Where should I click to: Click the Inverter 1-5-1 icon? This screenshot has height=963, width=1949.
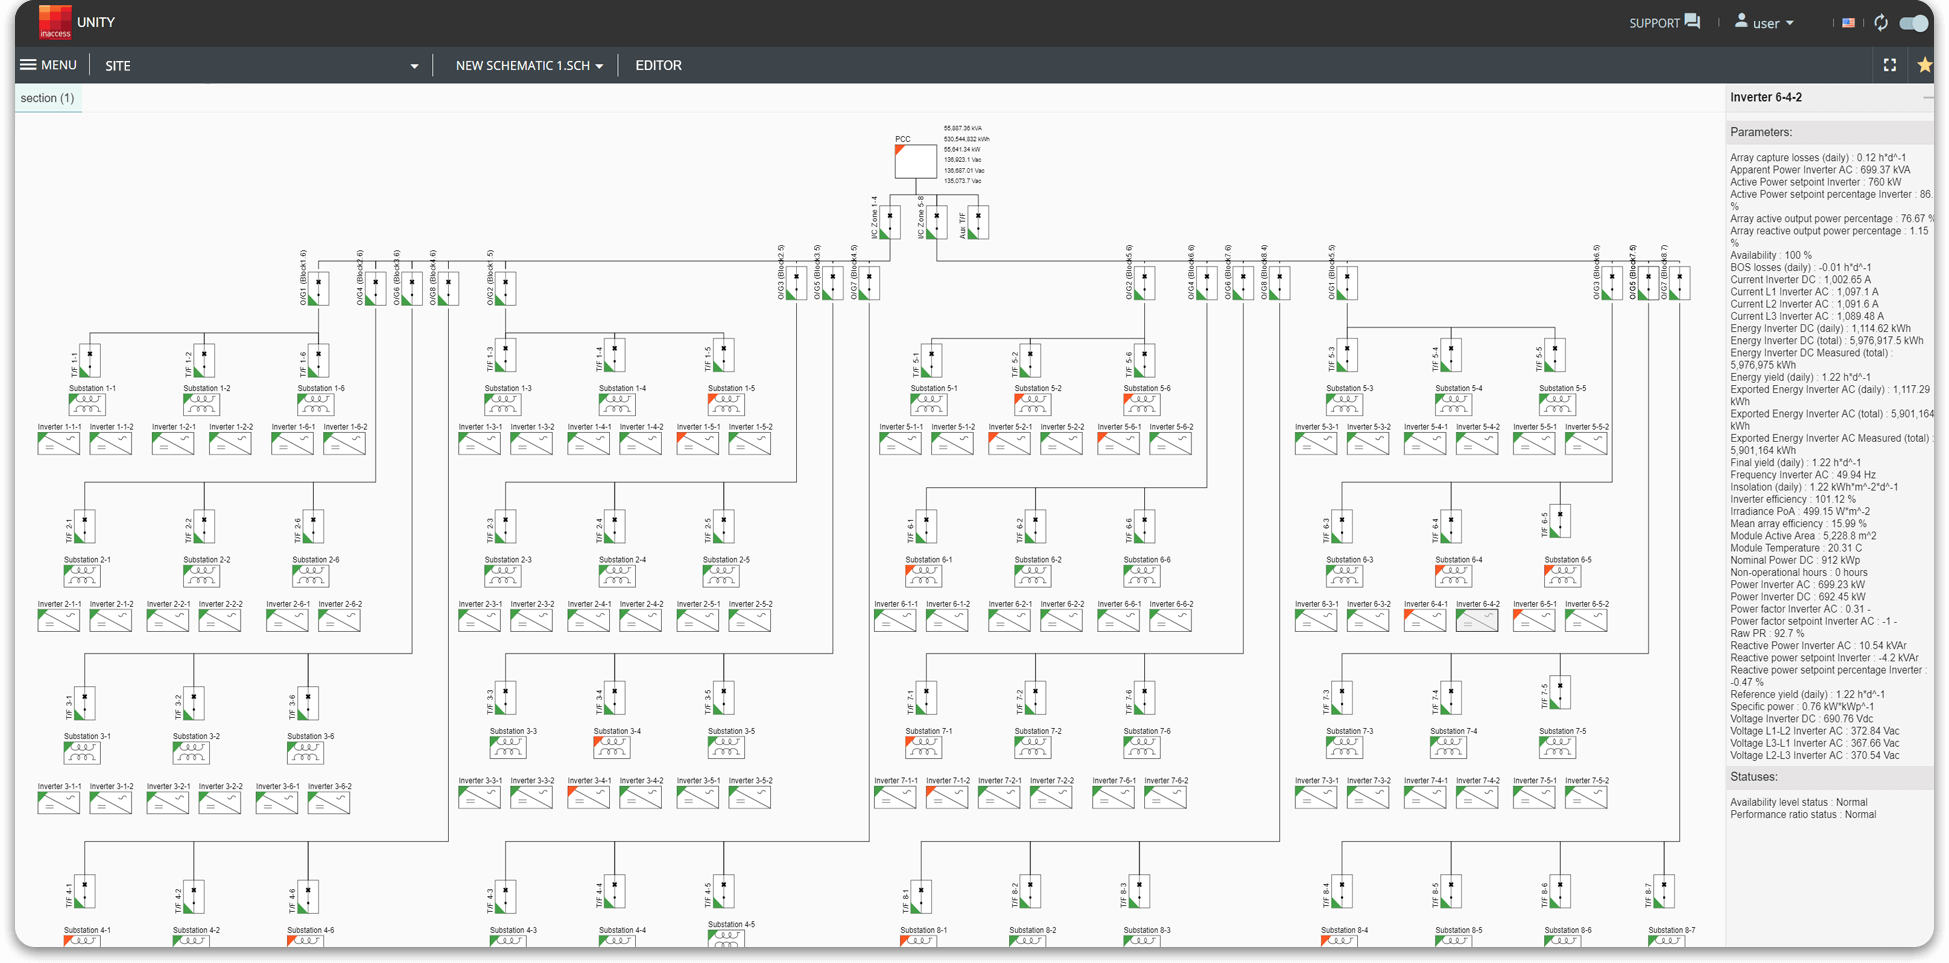(x=697, y=444)
